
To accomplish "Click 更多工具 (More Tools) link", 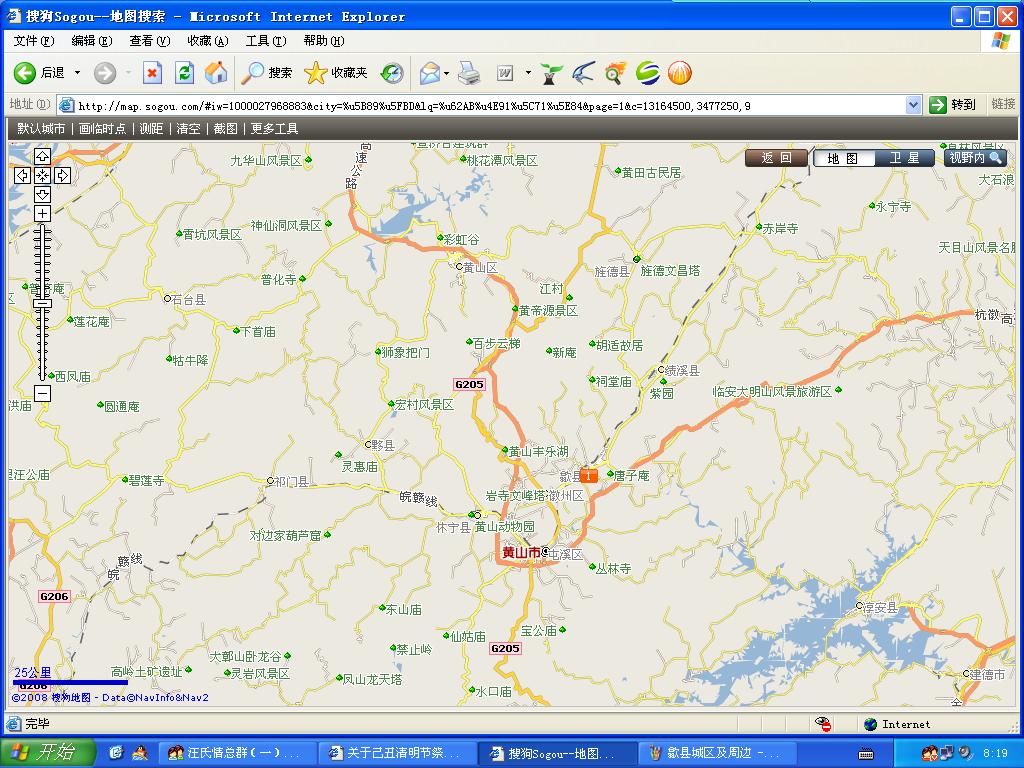I will point(274,129).
